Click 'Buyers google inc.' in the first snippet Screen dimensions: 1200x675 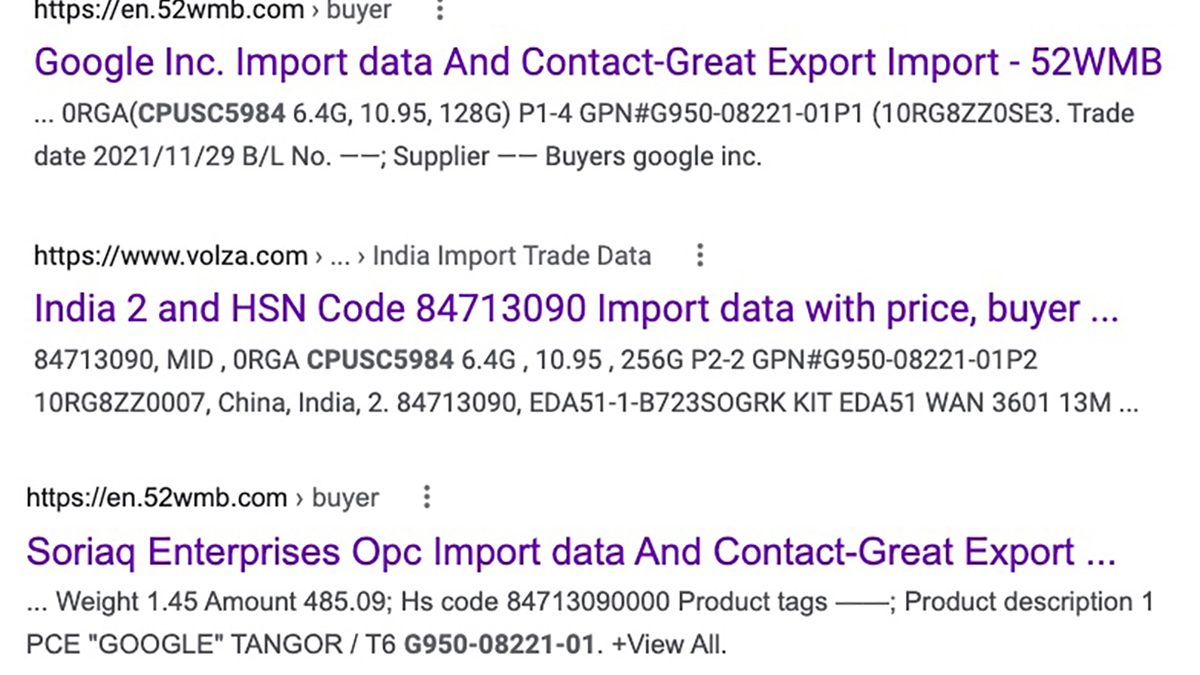(653, 157)
